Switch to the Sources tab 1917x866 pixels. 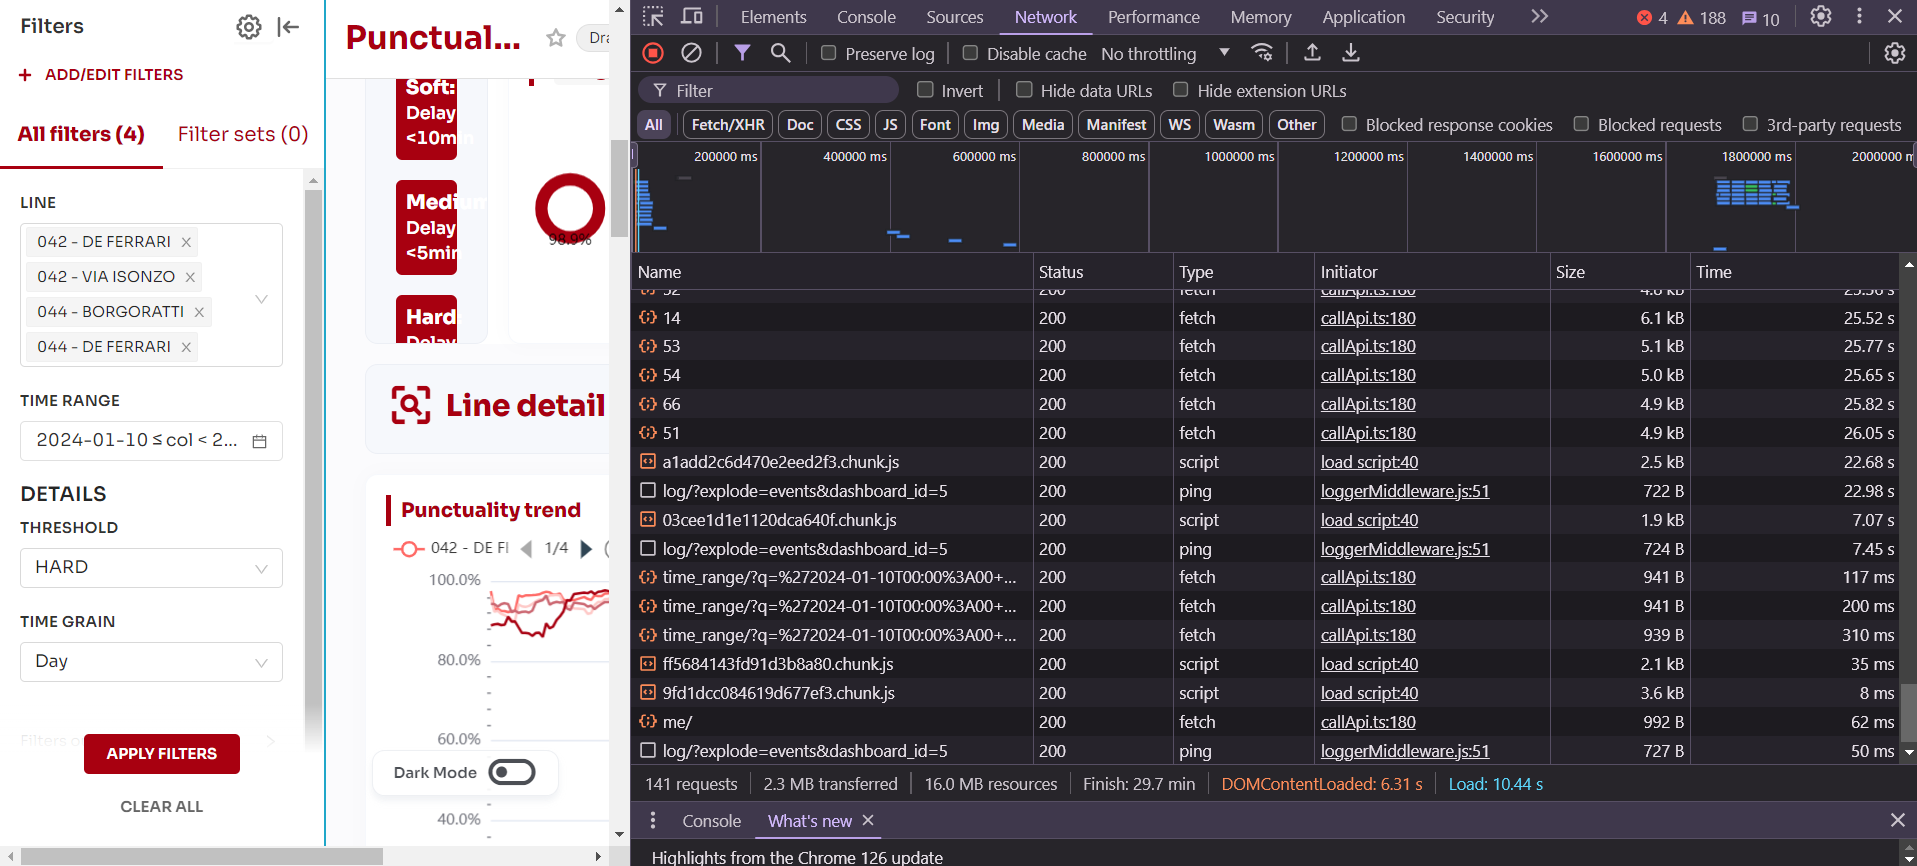954,17
